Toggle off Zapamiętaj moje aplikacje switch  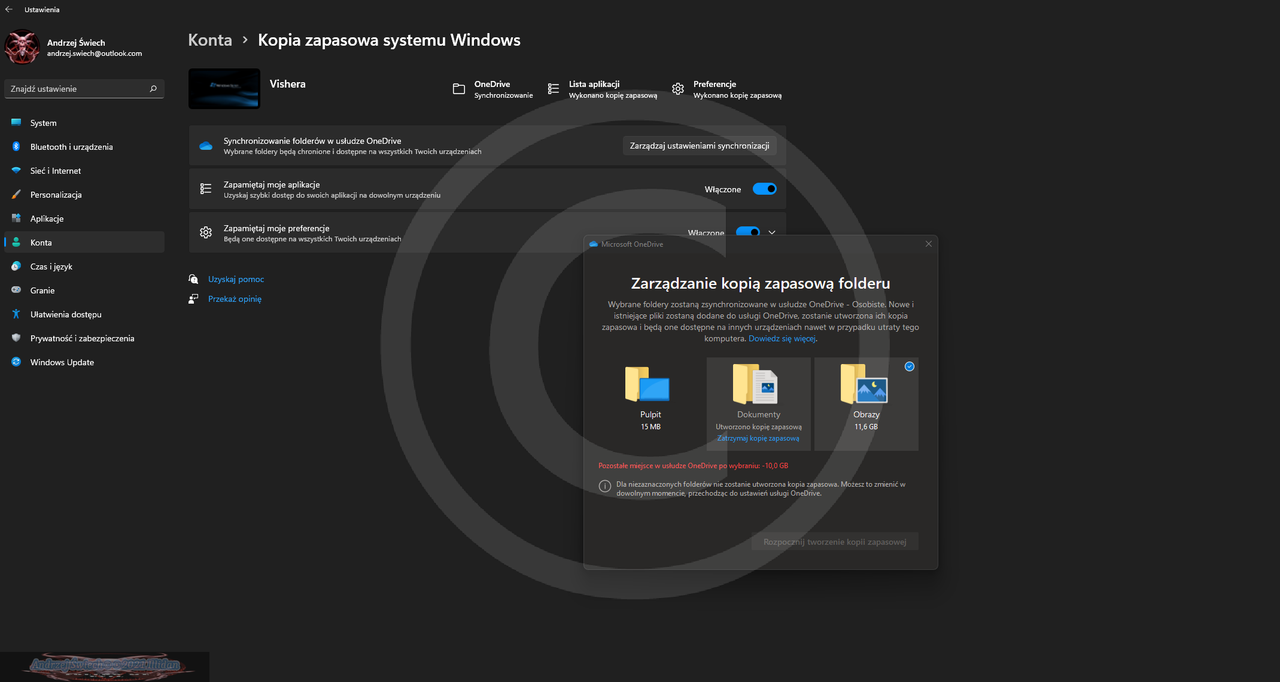[764, 189]
